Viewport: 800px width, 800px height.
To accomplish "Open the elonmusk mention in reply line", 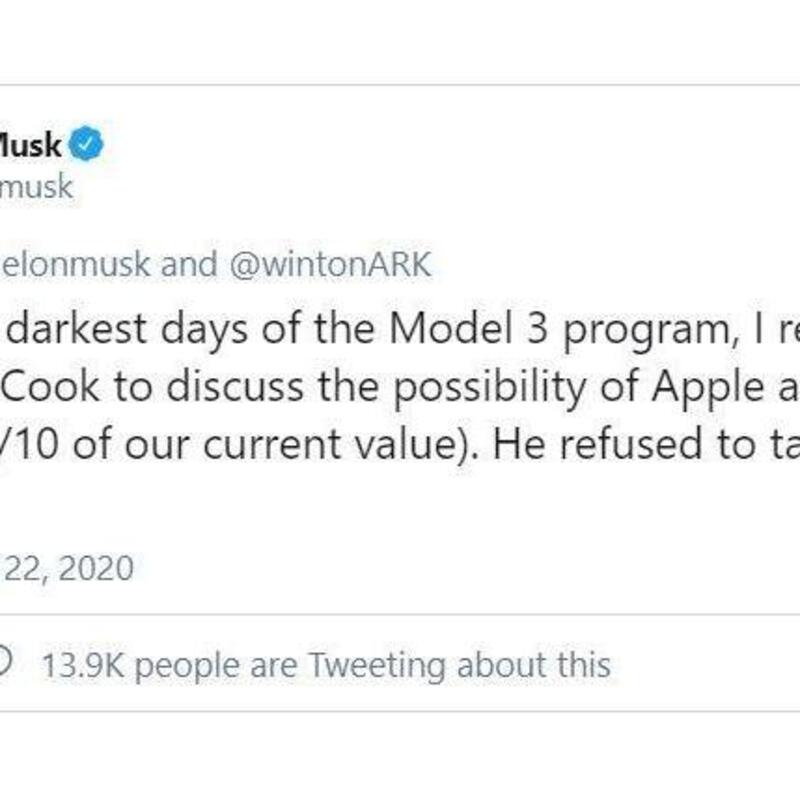I will pos(76,264).
